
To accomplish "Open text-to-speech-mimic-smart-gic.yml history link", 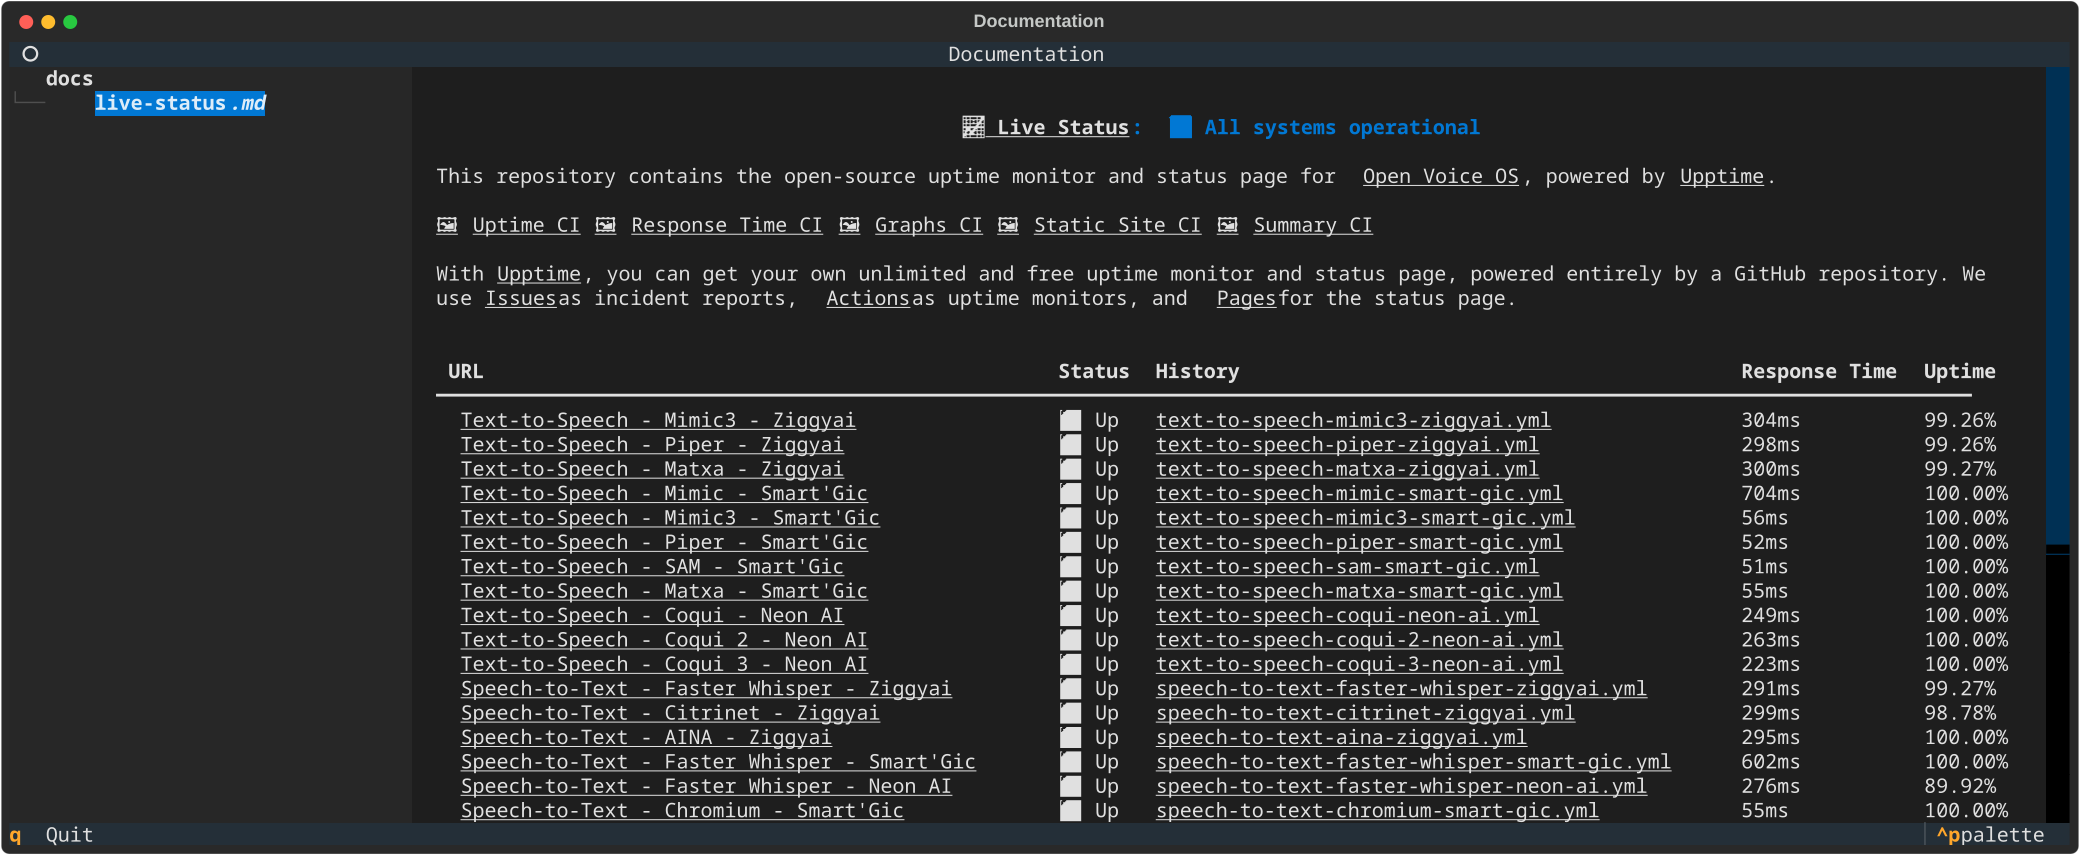I will click(1360, 494).
